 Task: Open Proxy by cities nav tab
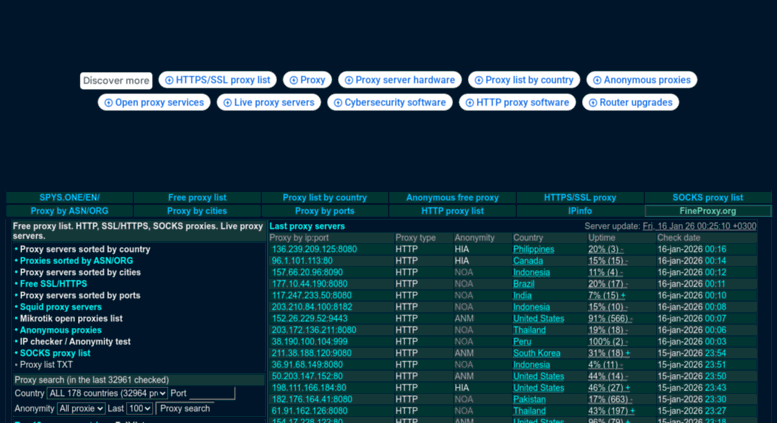coord(197,211)
